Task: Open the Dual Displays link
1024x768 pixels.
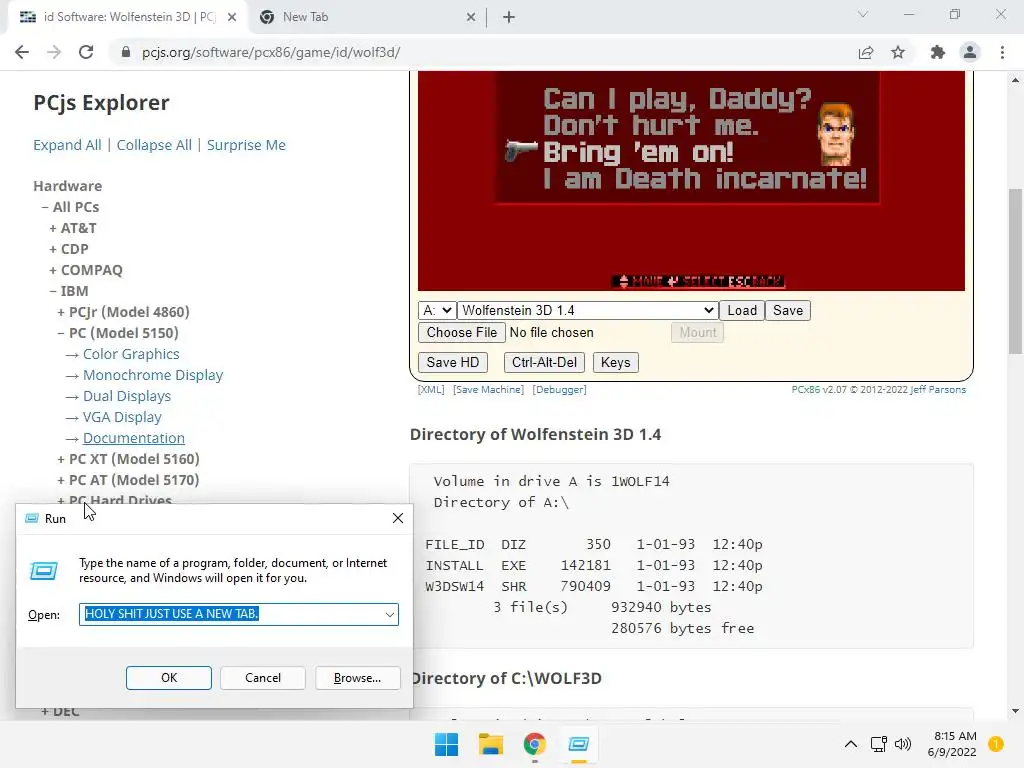Action: point(127,396)
